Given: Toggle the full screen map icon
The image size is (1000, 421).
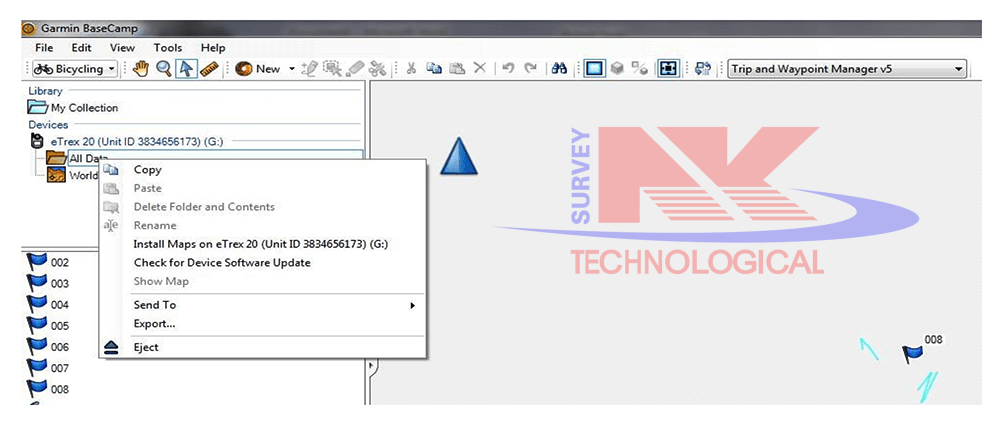Looking at the screenshot, I should pyautogui.click(x=668, y=69).
